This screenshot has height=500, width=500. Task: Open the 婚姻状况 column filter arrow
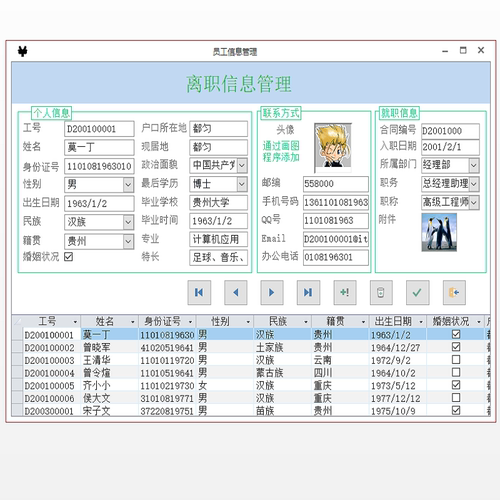(479, 322)
